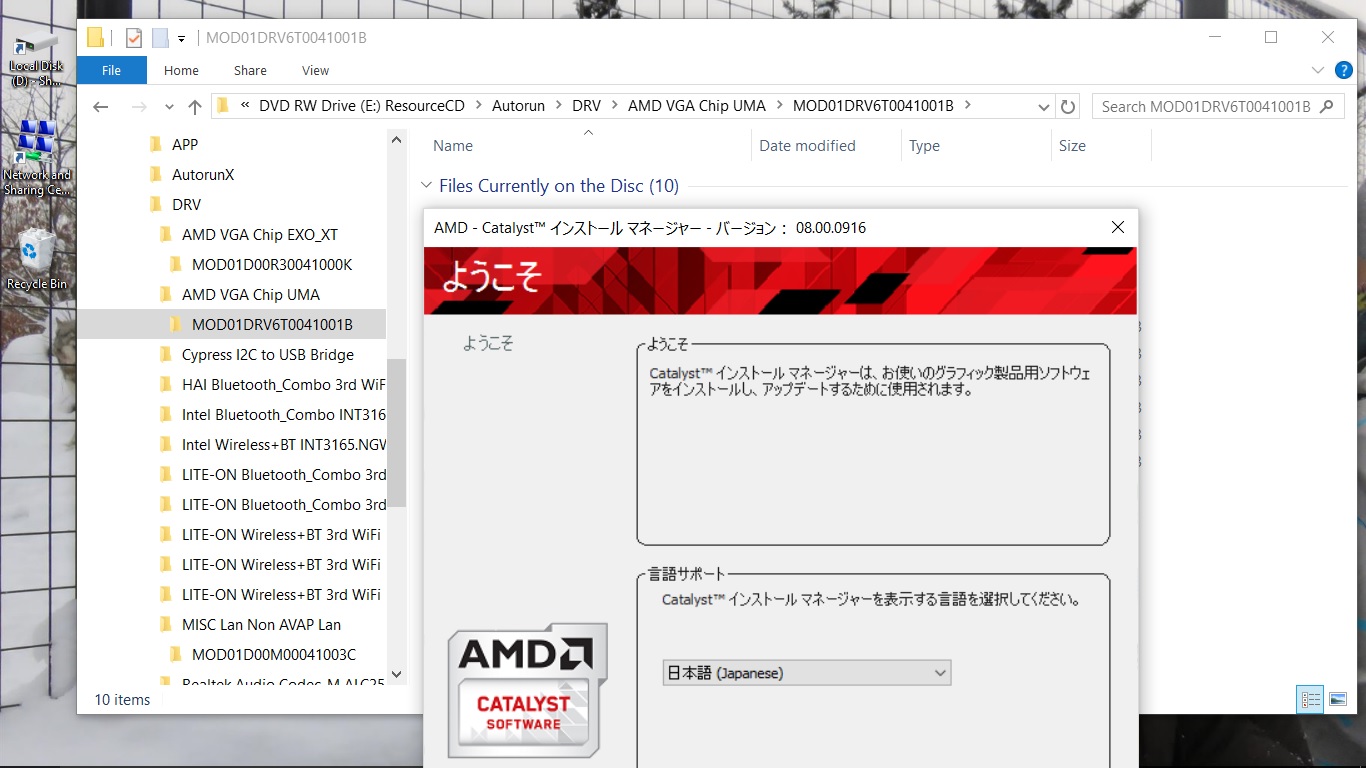Click the Explorer forward arrow

point(139,107)
